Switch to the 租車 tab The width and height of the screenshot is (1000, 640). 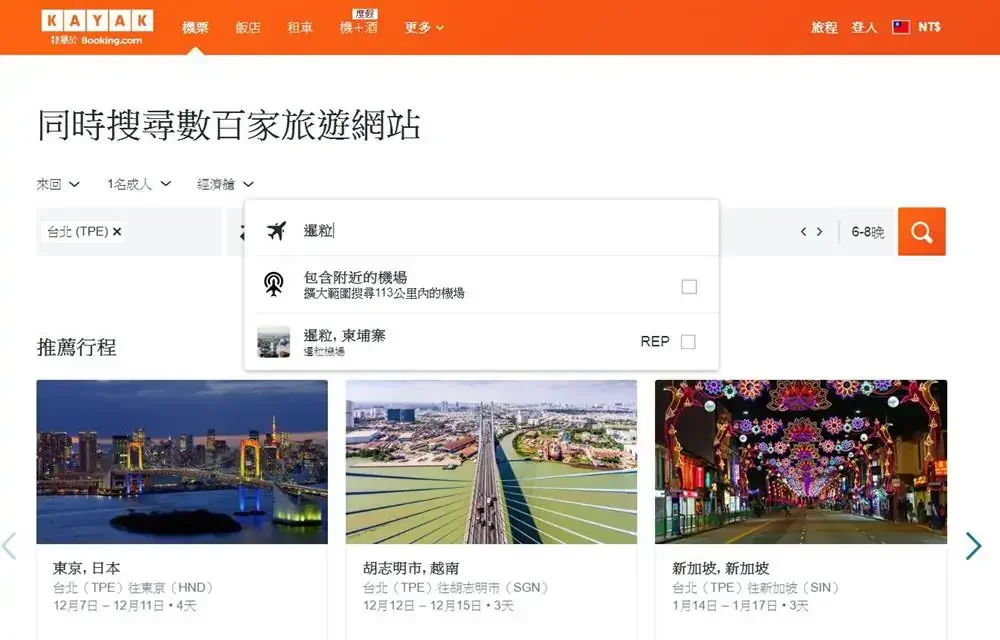tap(300, 28)
